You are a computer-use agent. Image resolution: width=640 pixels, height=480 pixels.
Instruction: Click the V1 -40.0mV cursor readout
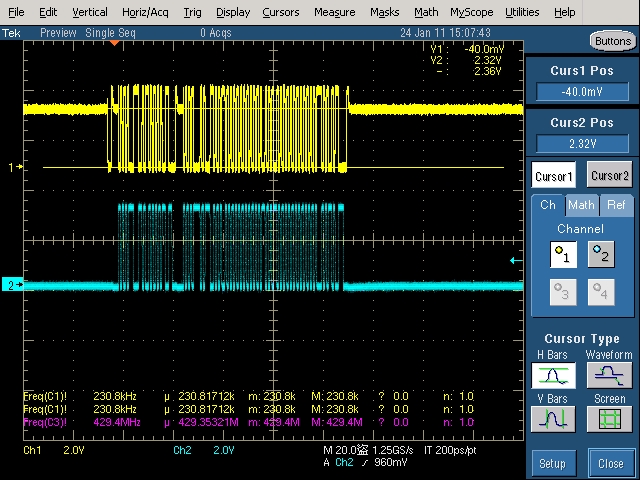pyautogui.click(x=467, y=49)
